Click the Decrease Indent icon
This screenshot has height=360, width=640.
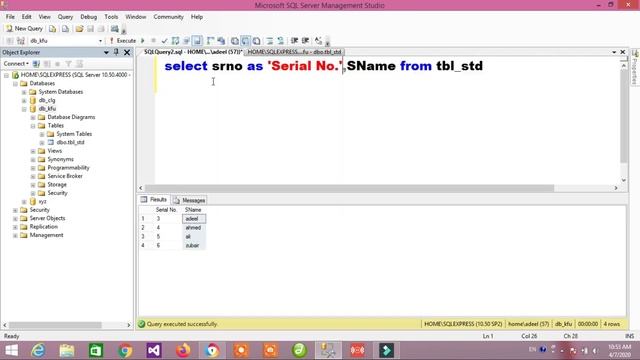(294, 41)
